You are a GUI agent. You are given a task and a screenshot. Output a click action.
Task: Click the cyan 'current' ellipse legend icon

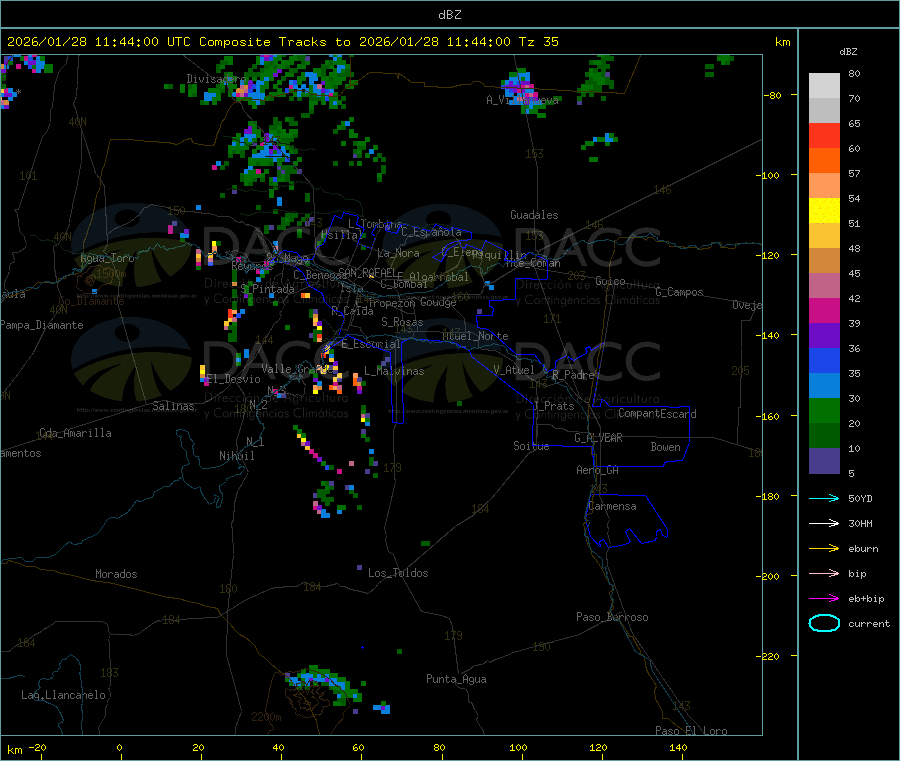point(824,623)
